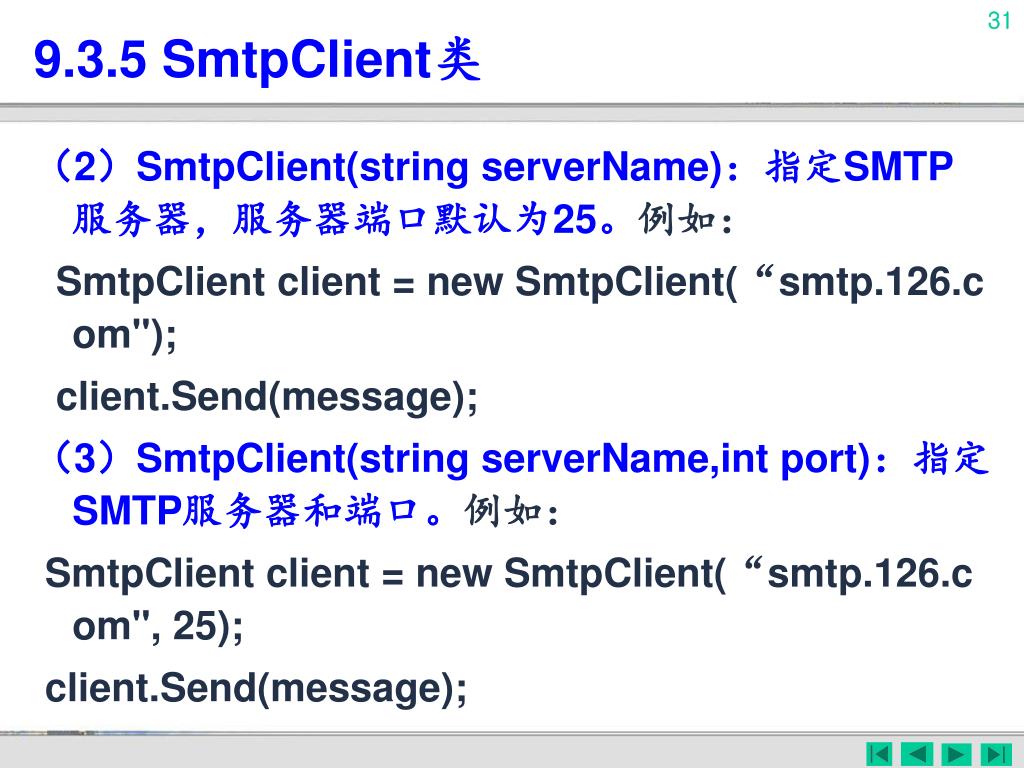Click code text 'om", 25);'
The image size is (1024, 768).
click(x=157, y=626)
